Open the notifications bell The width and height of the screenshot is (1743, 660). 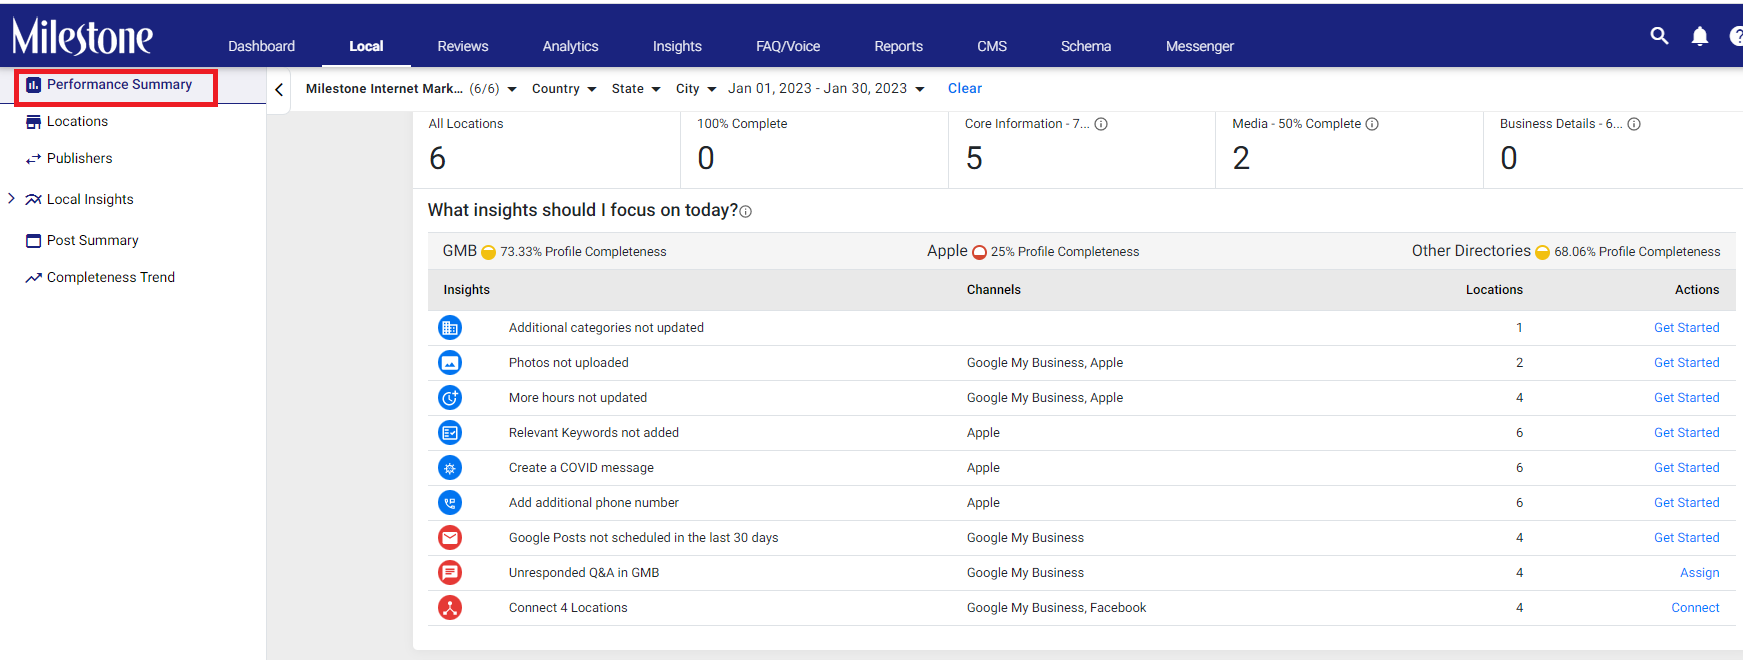point(1699,37)
